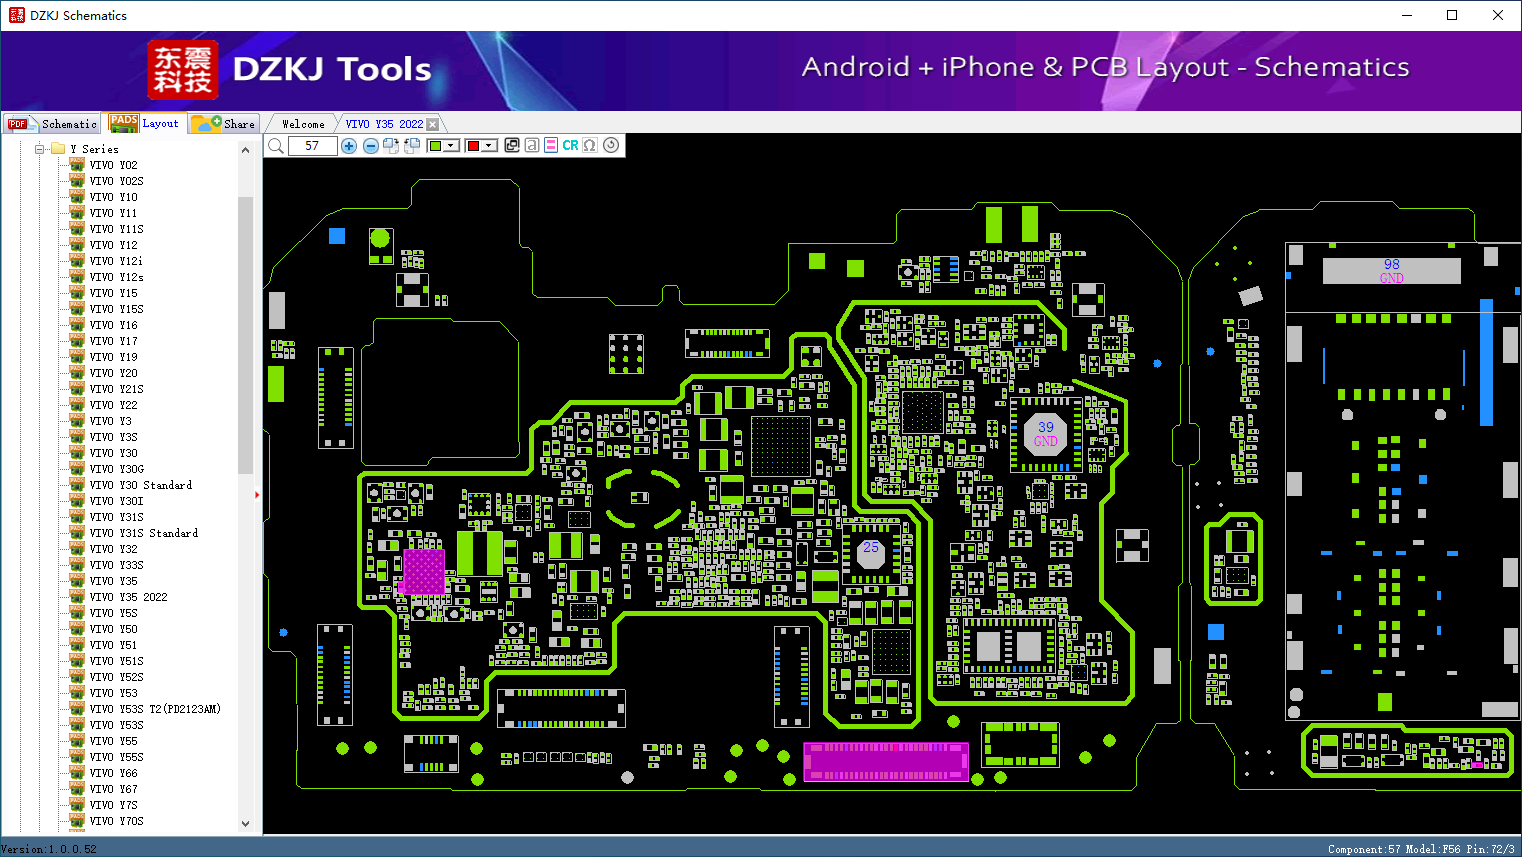
Task: Click the scroll up arrow of the model list
Action: [246, 150]
